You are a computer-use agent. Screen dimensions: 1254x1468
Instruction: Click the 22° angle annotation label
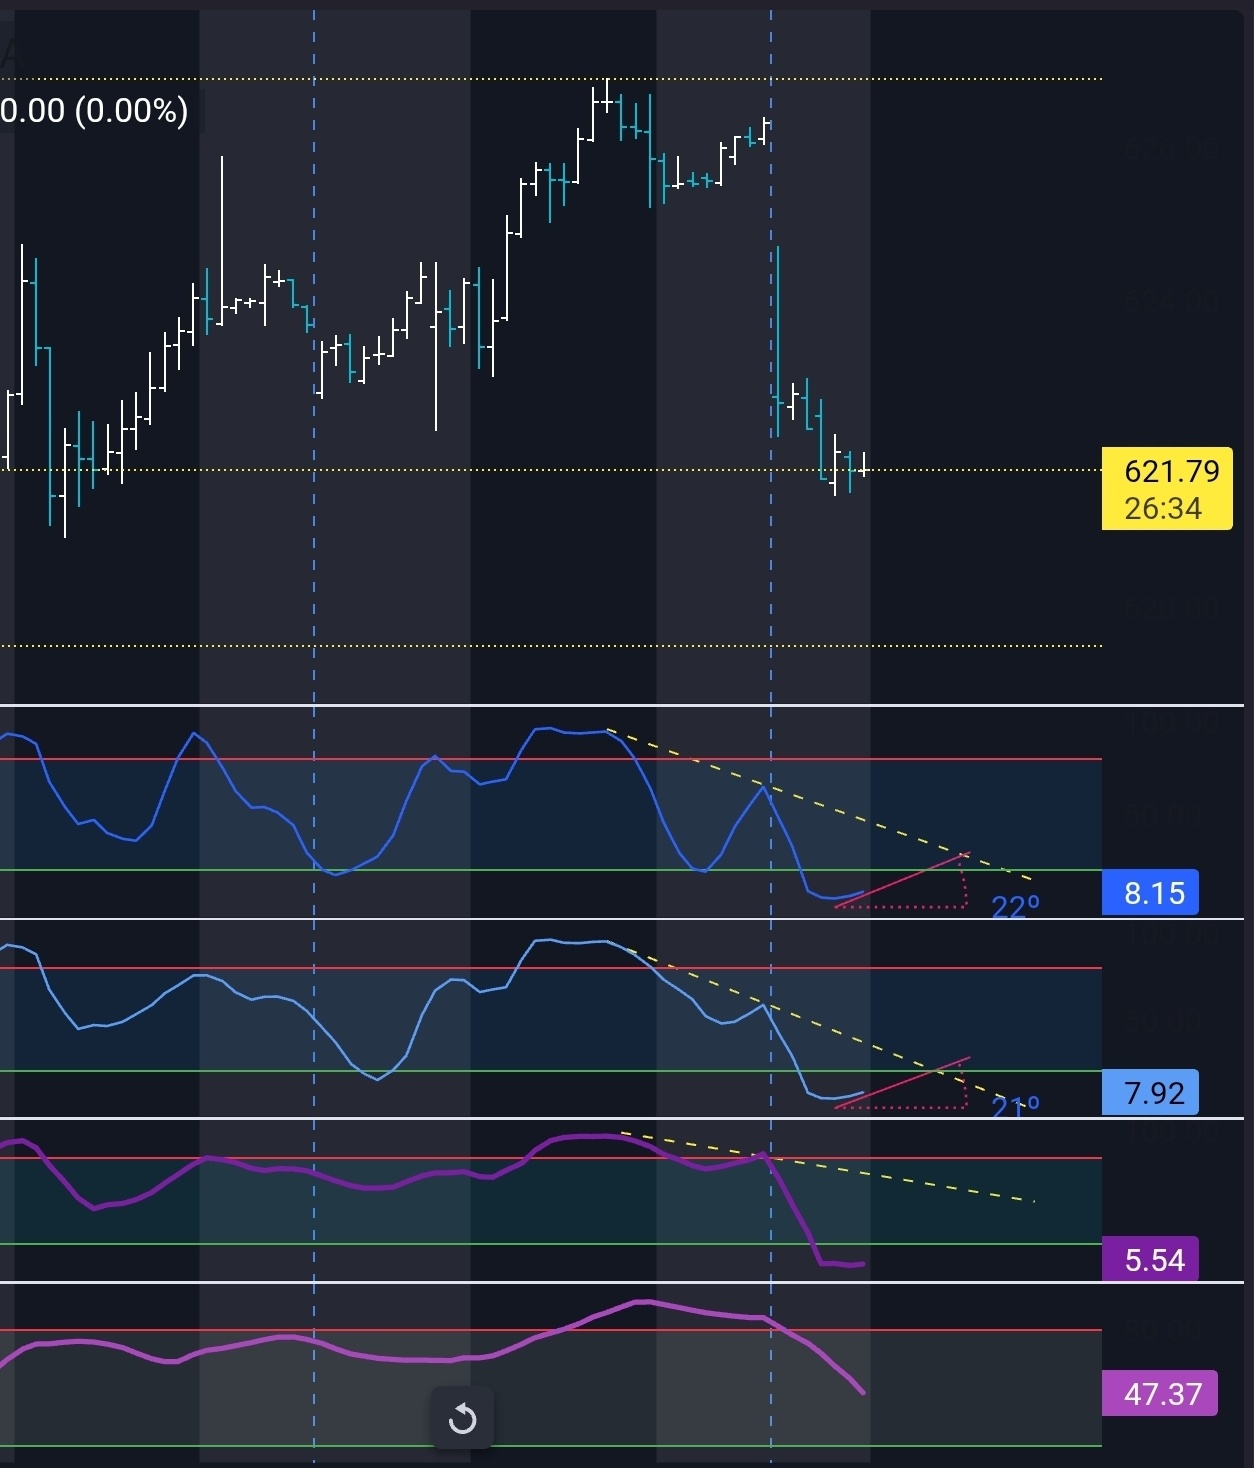point(1015,907)
